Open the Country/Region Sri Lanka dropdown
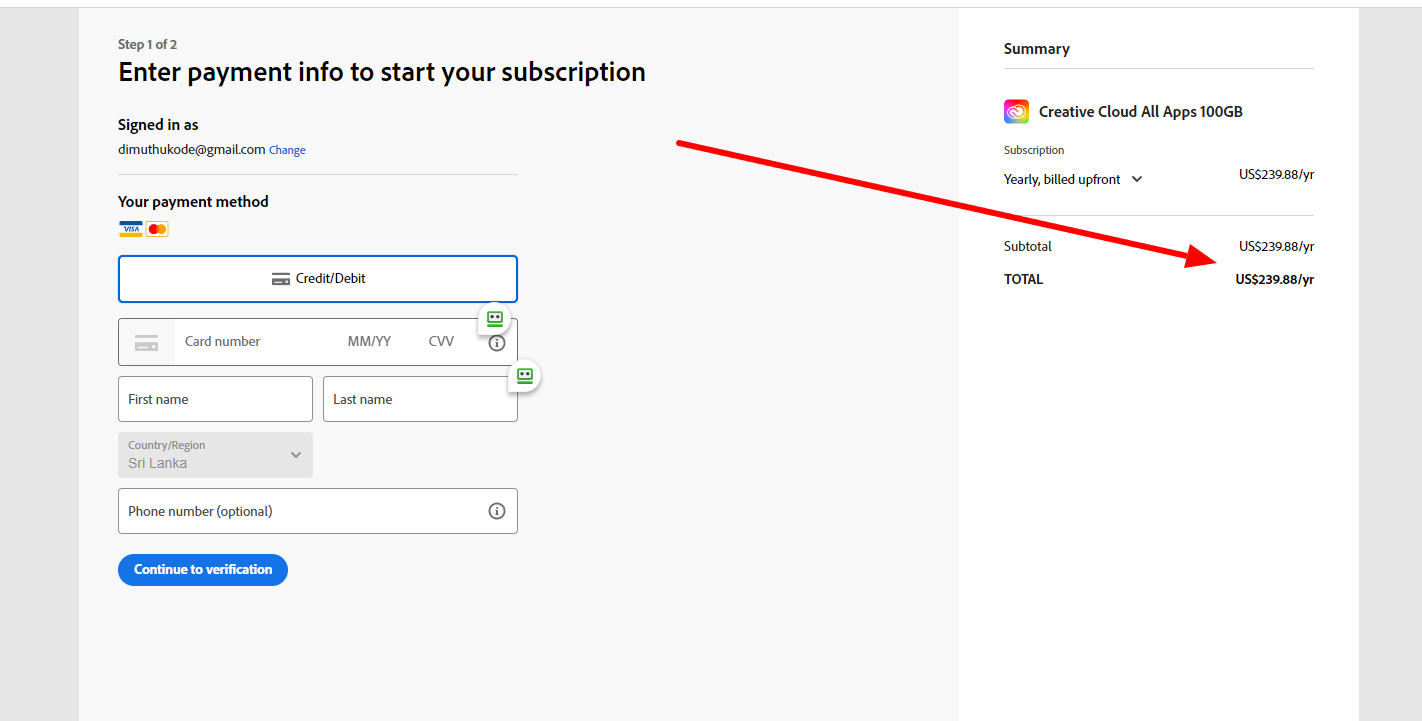This screenshot has width=1422, height=721. pyautogui.click(x=215, y=455)
